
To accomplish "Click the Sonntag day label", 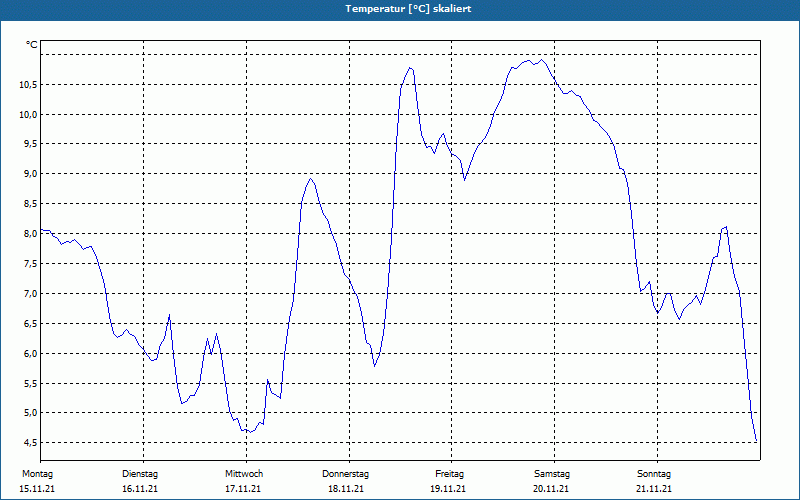I will pos(654,474).
